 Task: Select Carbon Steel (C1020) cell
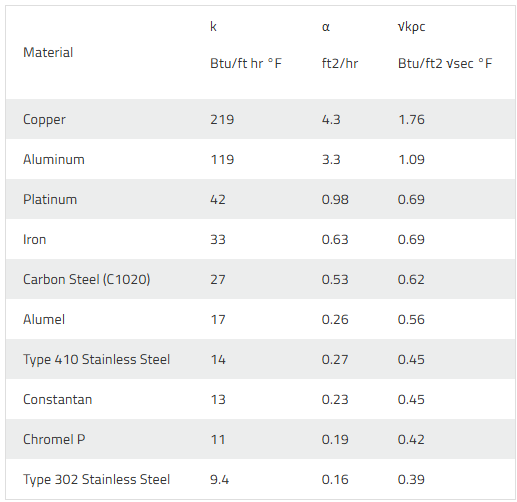87,280
